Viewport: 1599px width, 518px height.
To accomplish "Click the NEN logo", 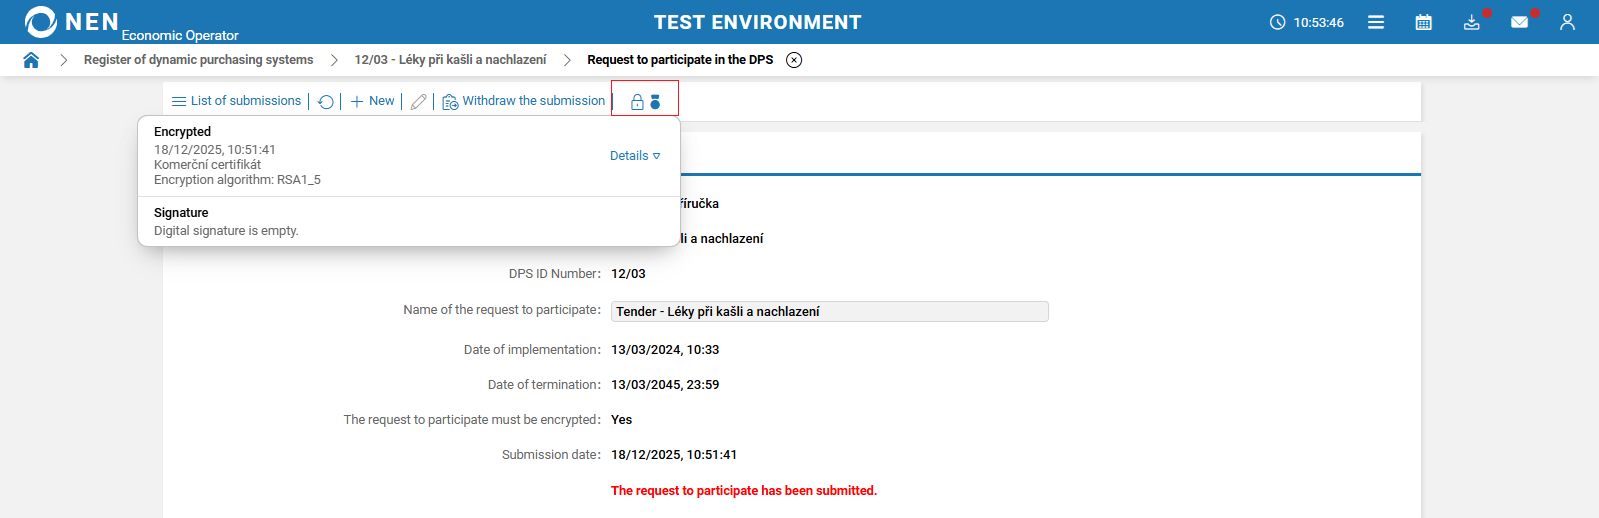I will click(x=72, y=22).
